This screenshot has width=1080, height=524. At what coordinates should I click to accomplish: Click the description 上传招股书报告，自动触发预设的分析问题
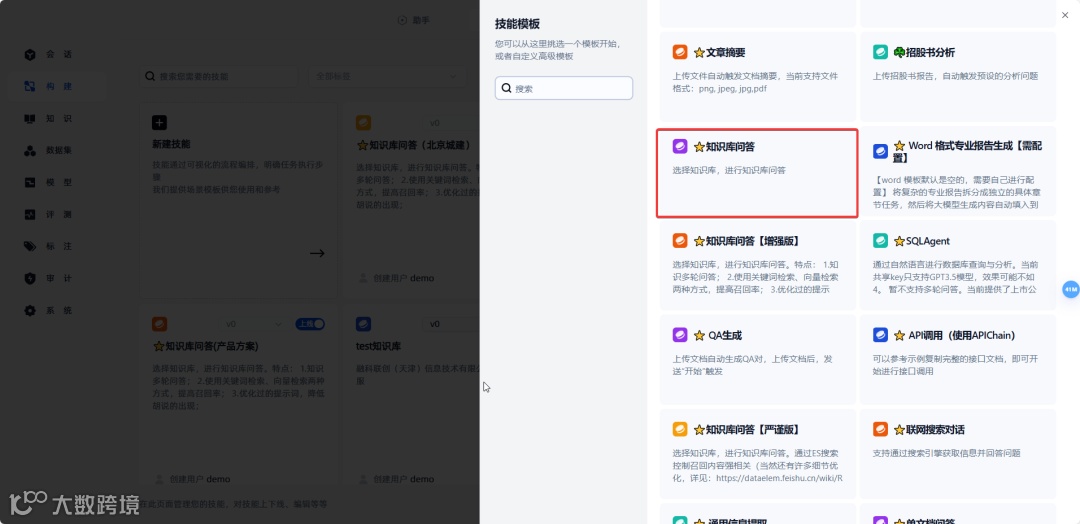(955, 76)
